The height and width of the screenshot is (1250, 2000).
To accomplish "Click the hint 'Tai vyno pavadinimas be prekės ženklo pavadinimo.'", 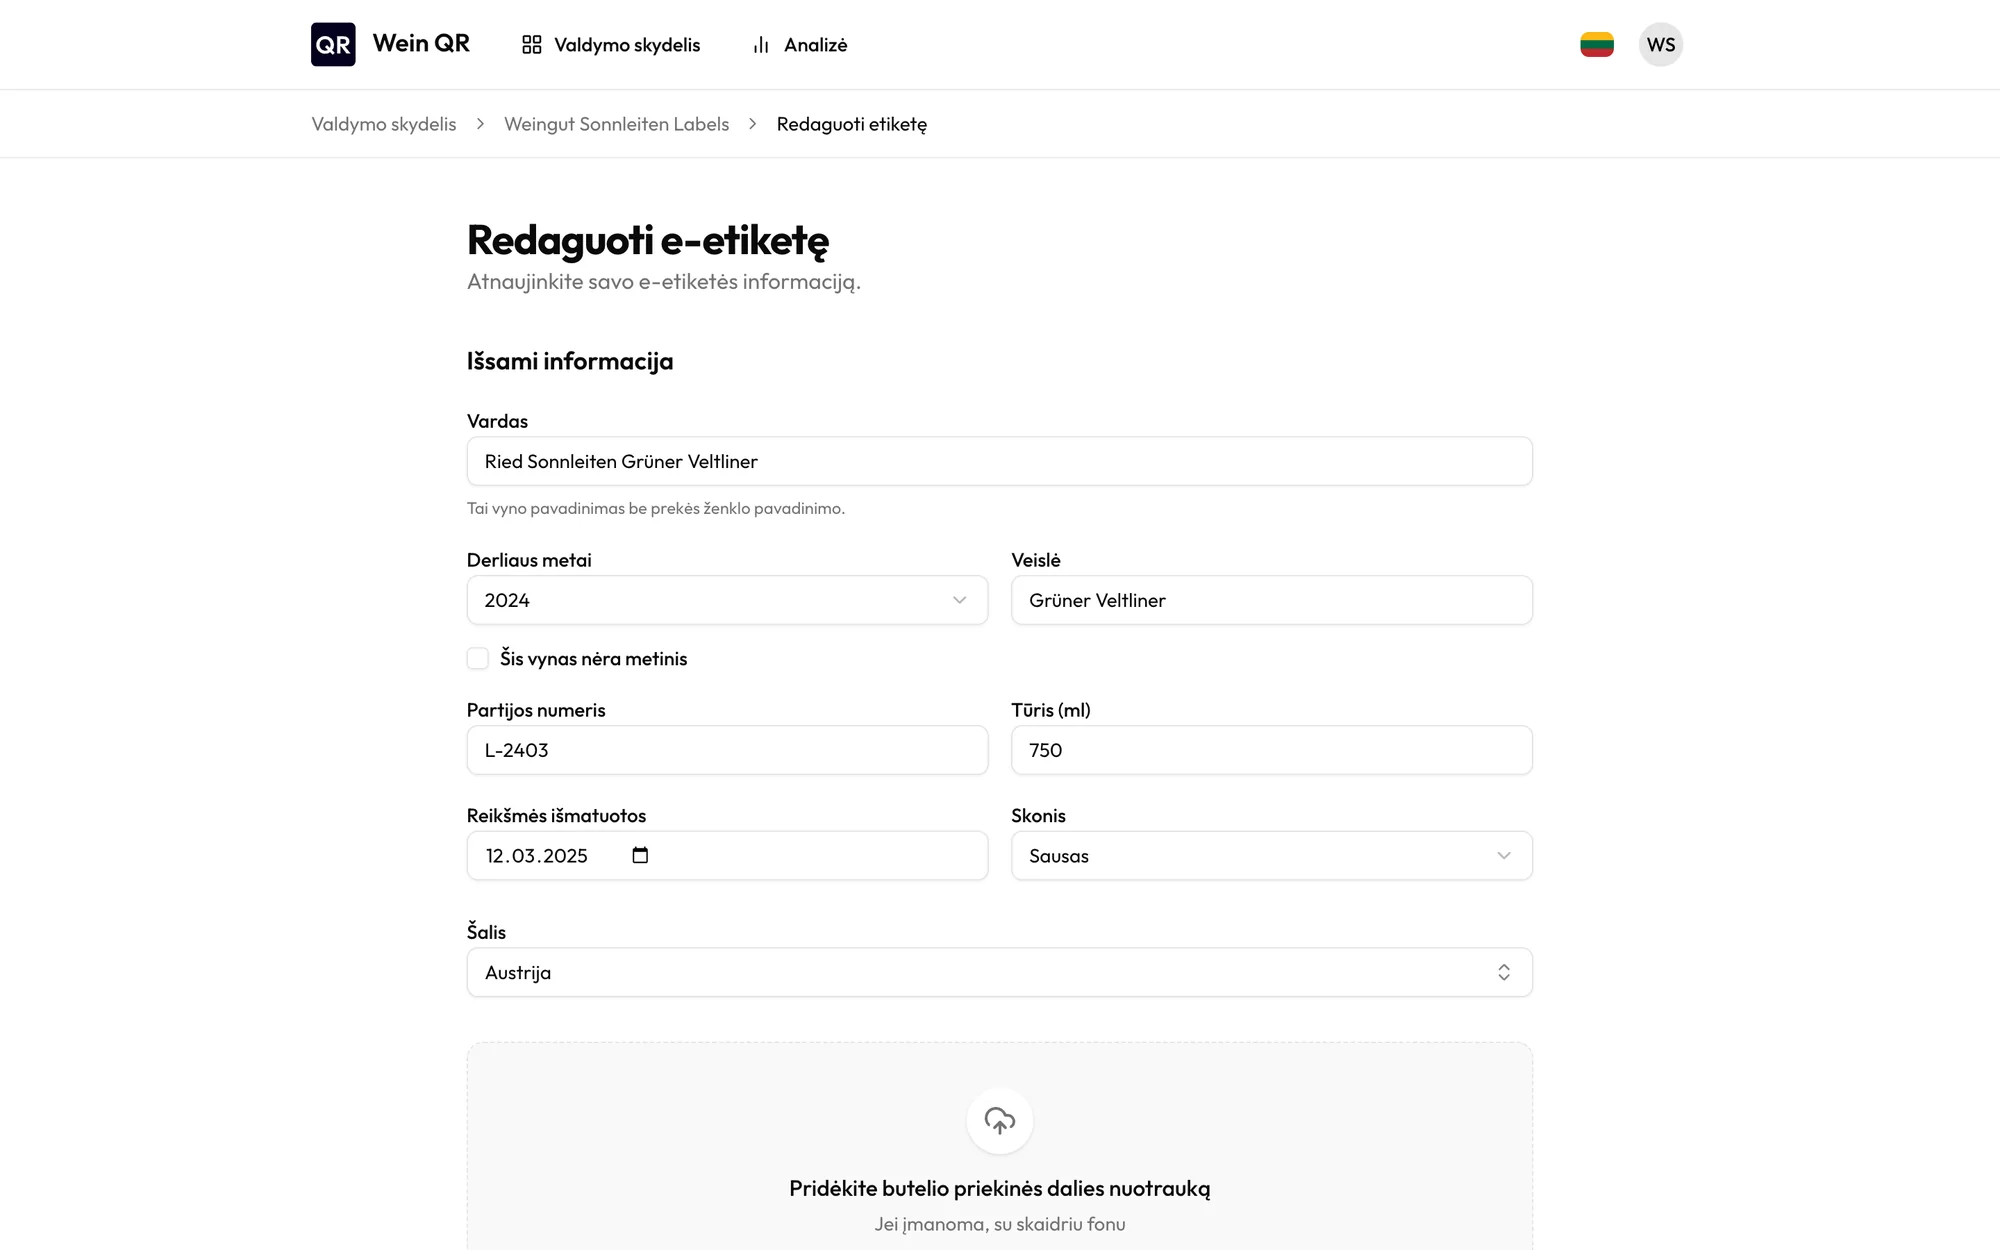I will [x=656, y=508].
